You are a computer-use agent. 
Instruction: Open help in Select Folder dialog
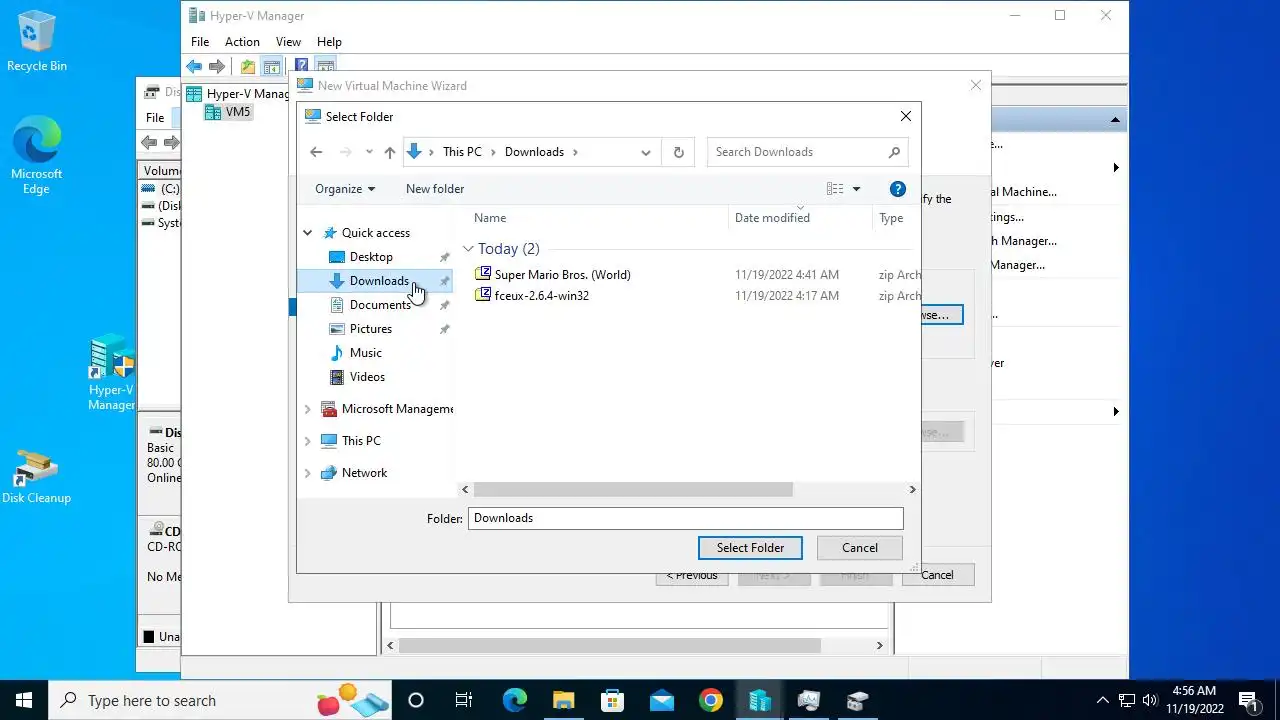pos(898,189)
